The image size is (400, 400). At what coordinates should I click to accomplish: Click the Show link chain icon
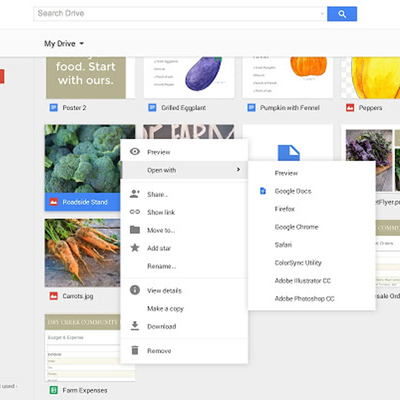pyautogui.click(x=135, y=212)
